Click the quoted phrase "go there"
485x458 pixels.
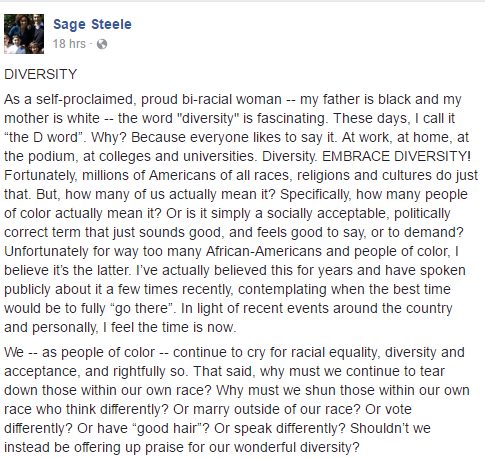(x=142, y=308)
